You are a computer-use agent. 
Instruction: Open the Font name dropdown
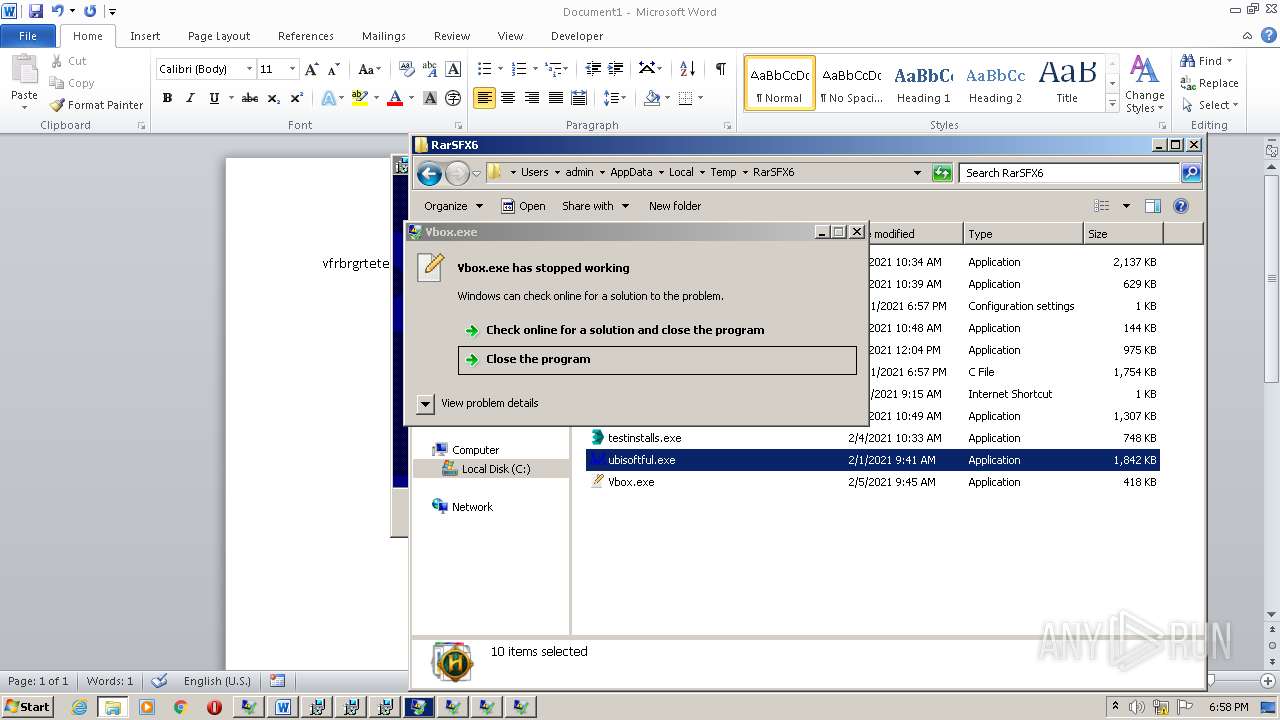point(249,69)
